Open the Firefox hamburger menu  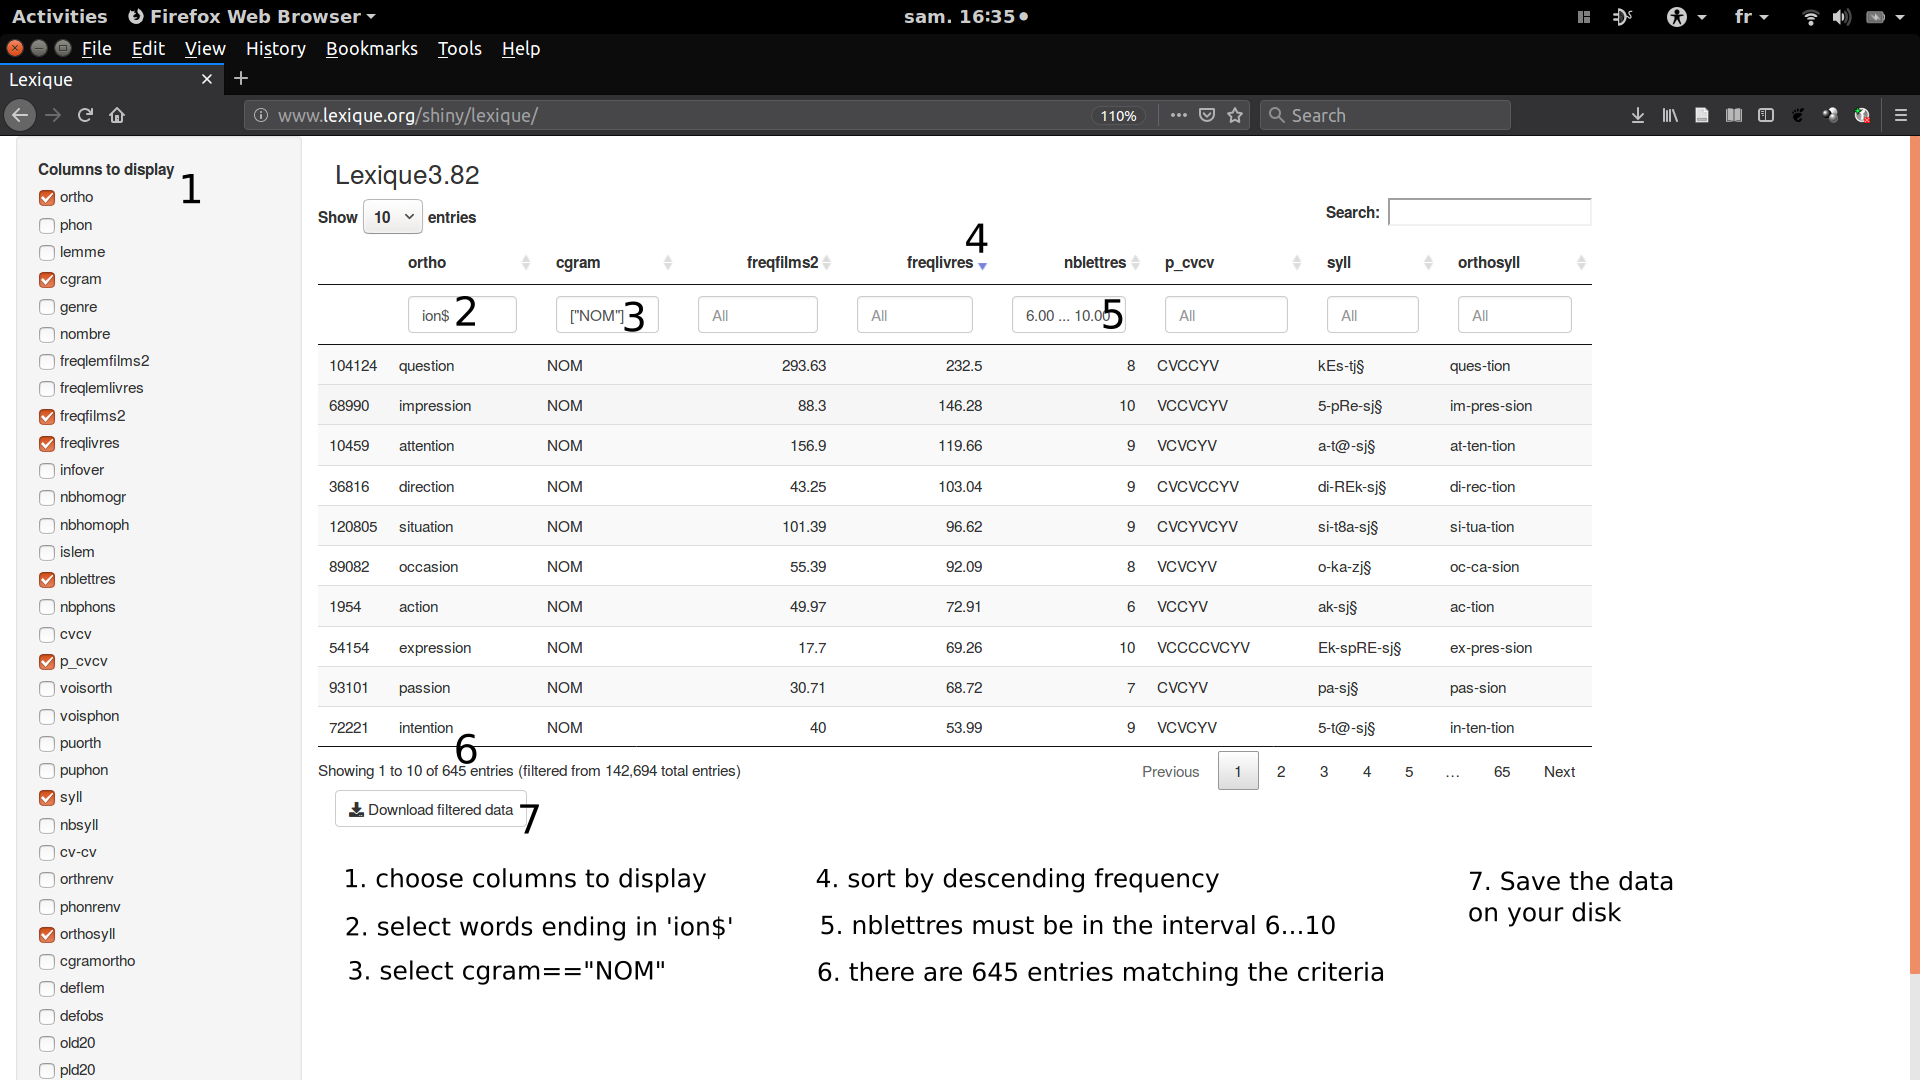[x=1901, y=115]
